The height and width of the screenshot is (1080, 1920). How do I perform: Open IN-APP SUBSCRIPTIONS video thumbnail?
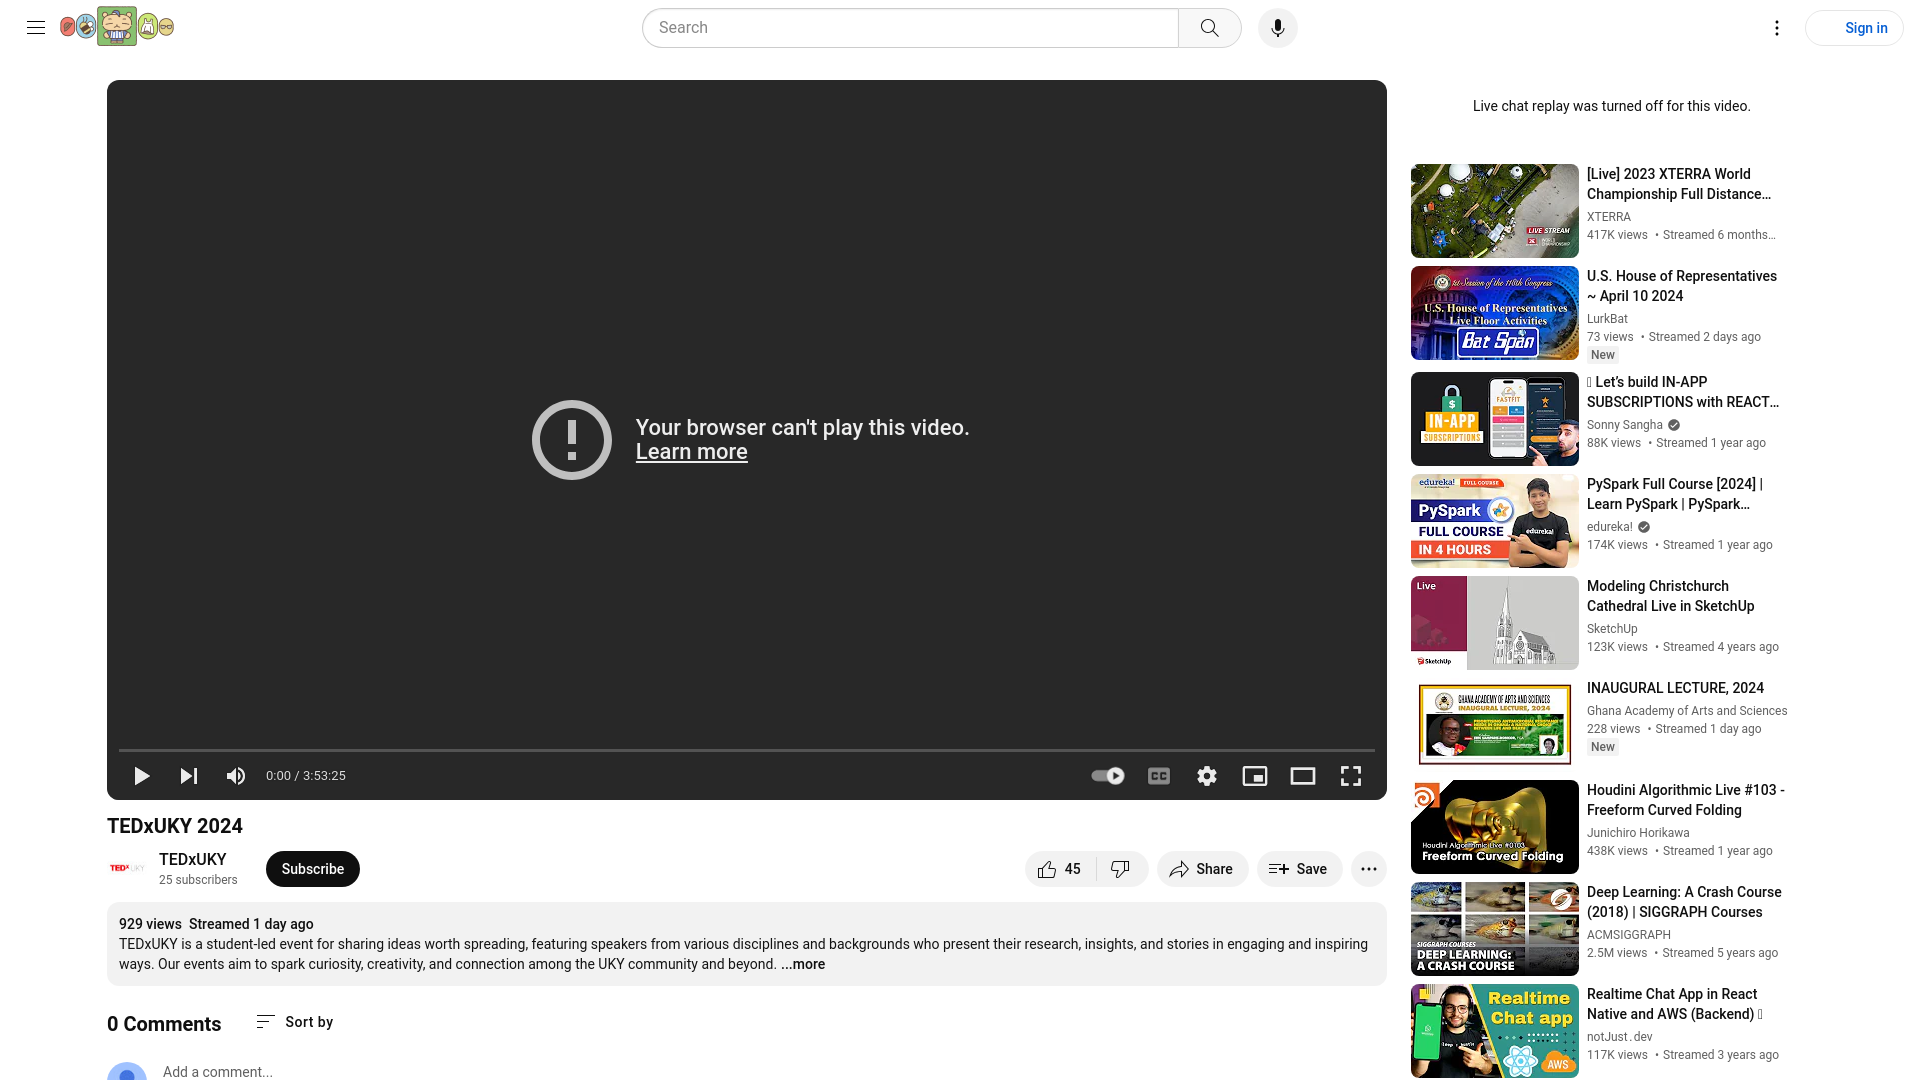coord(1494,419)
